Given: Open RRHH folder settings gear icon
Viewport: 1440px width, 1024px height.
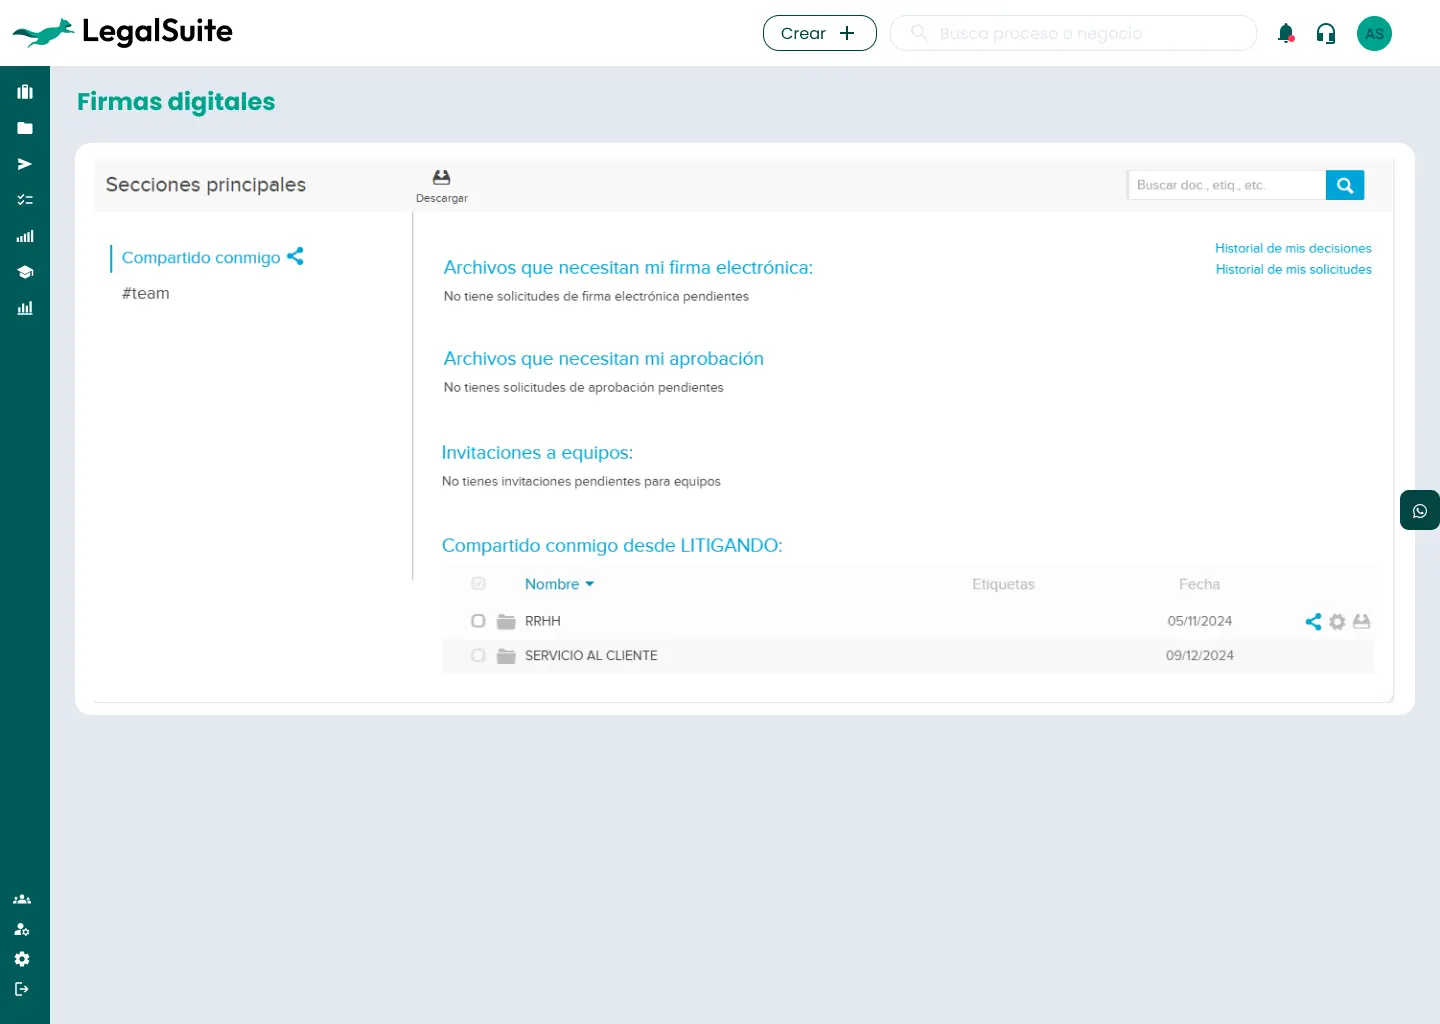Looking at the screenshot, I should coord(1337,622).
